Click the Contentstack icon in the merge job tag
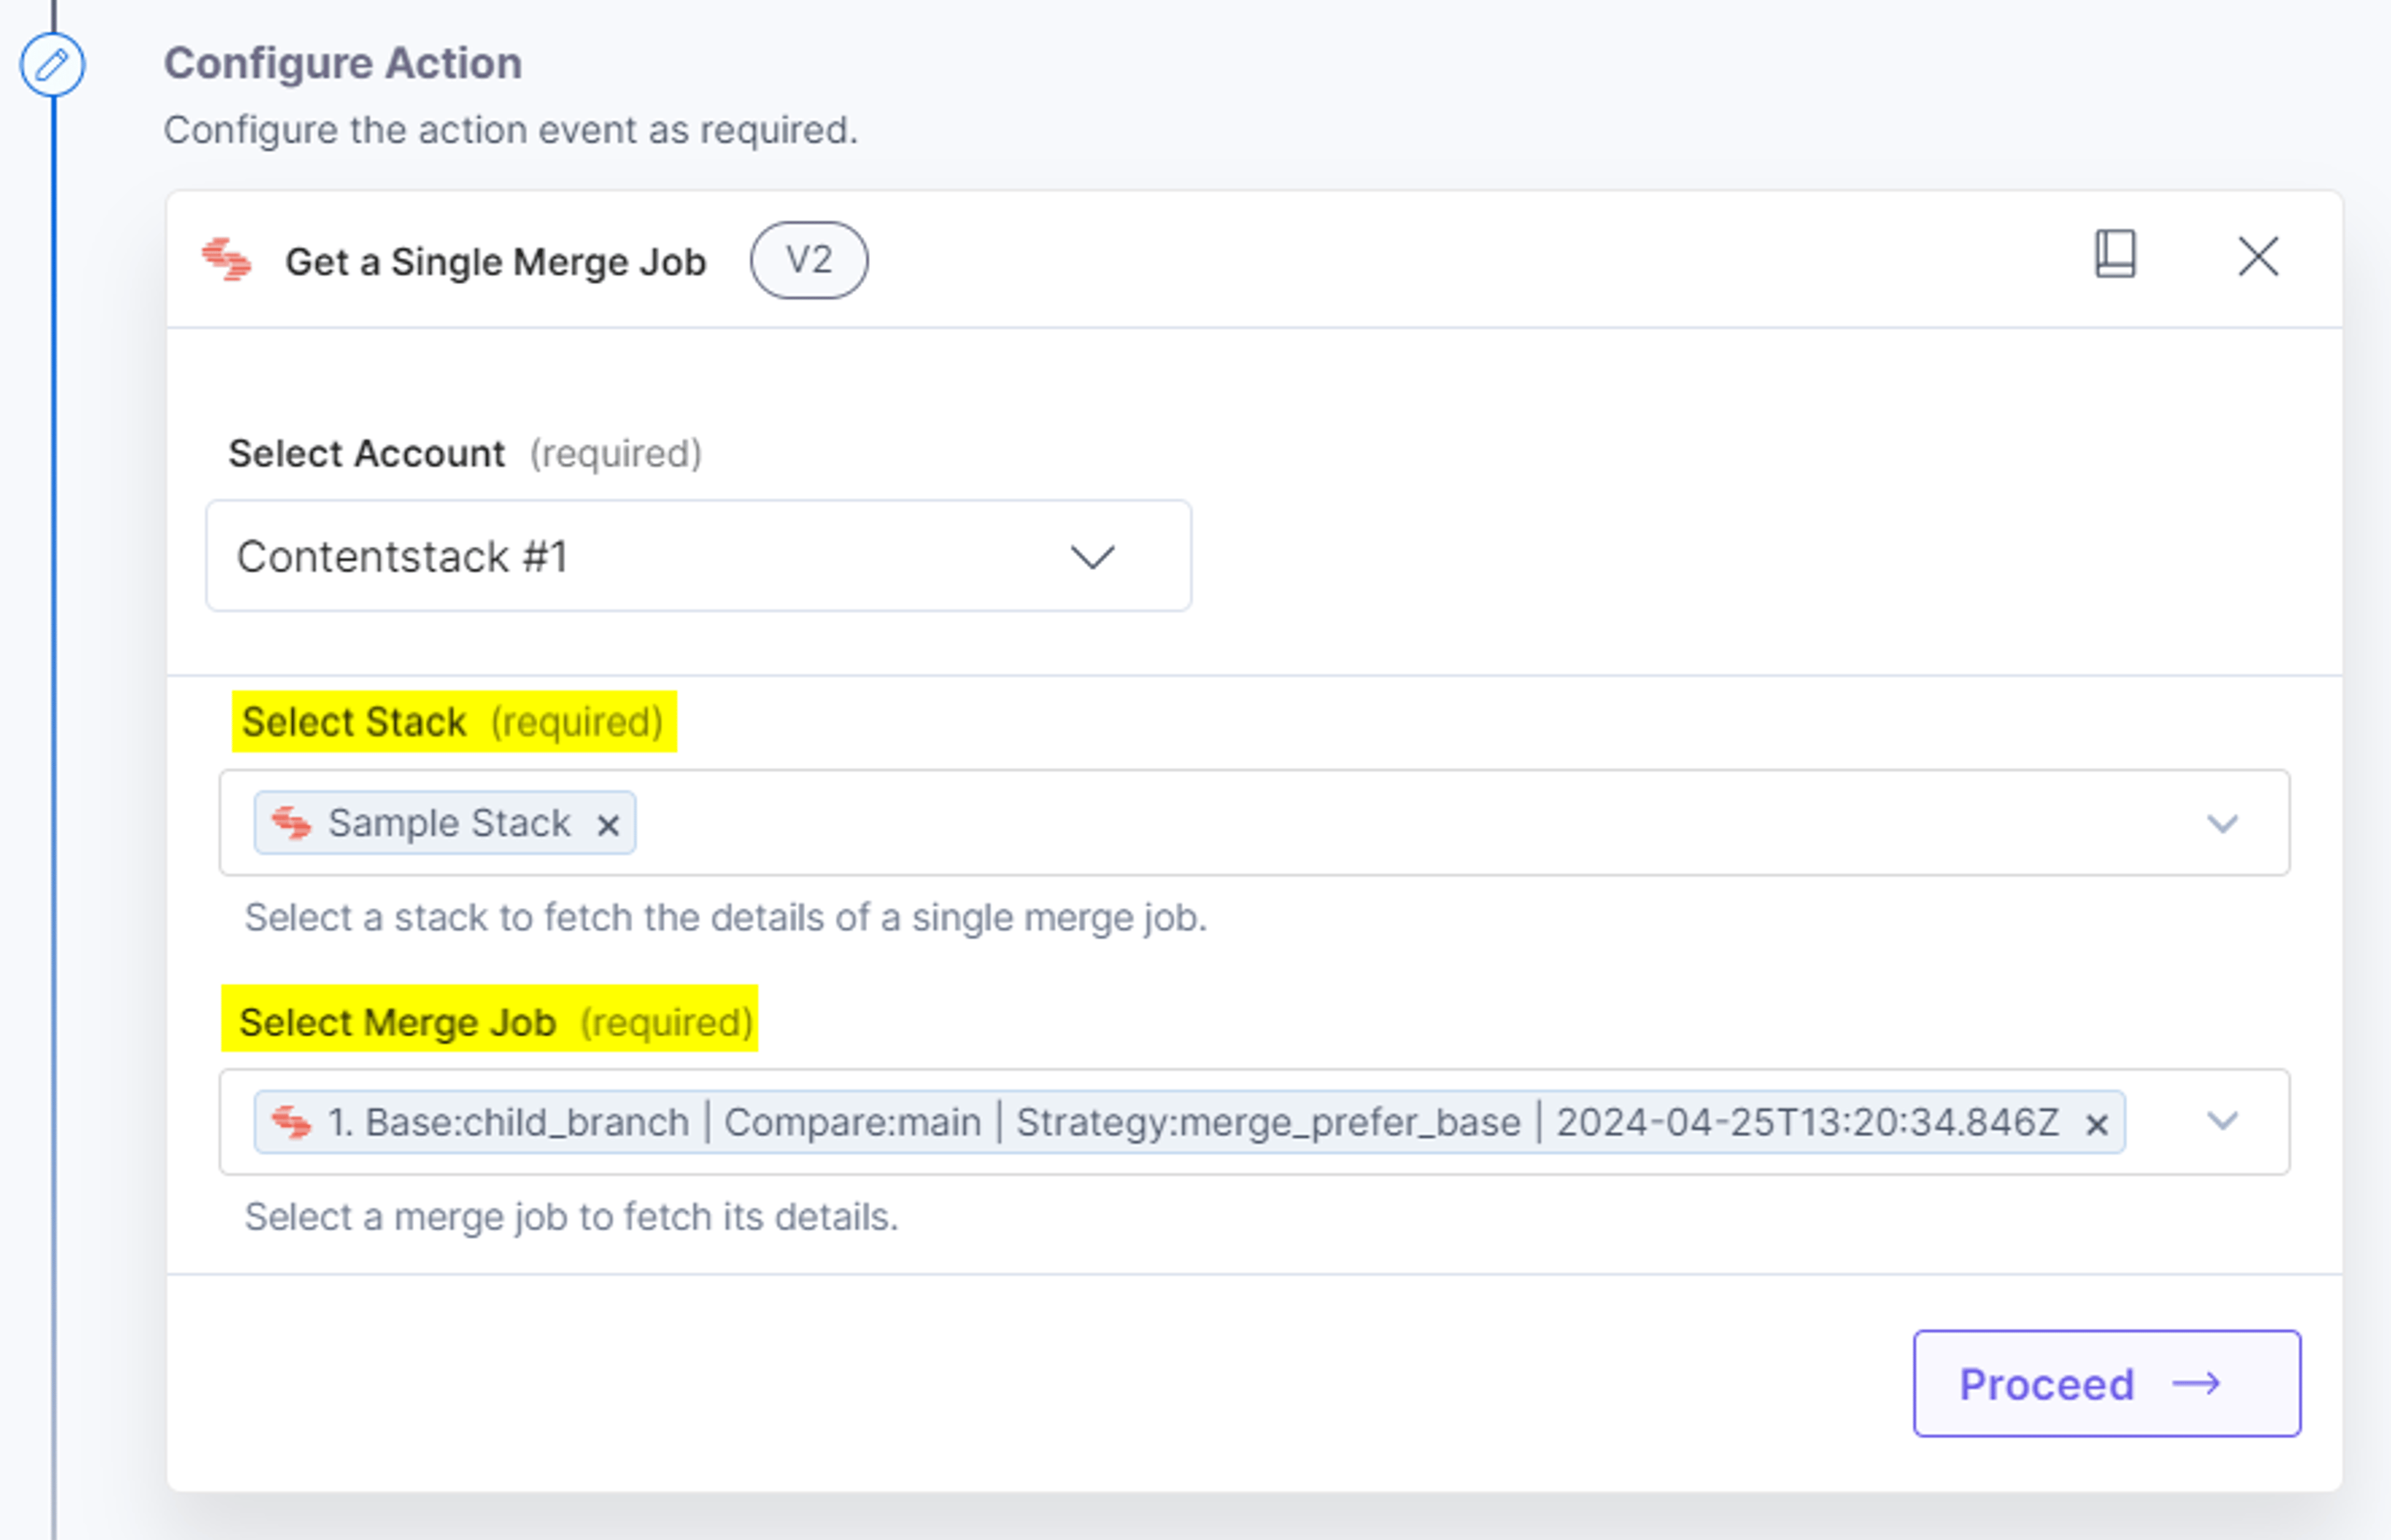 291,1122
